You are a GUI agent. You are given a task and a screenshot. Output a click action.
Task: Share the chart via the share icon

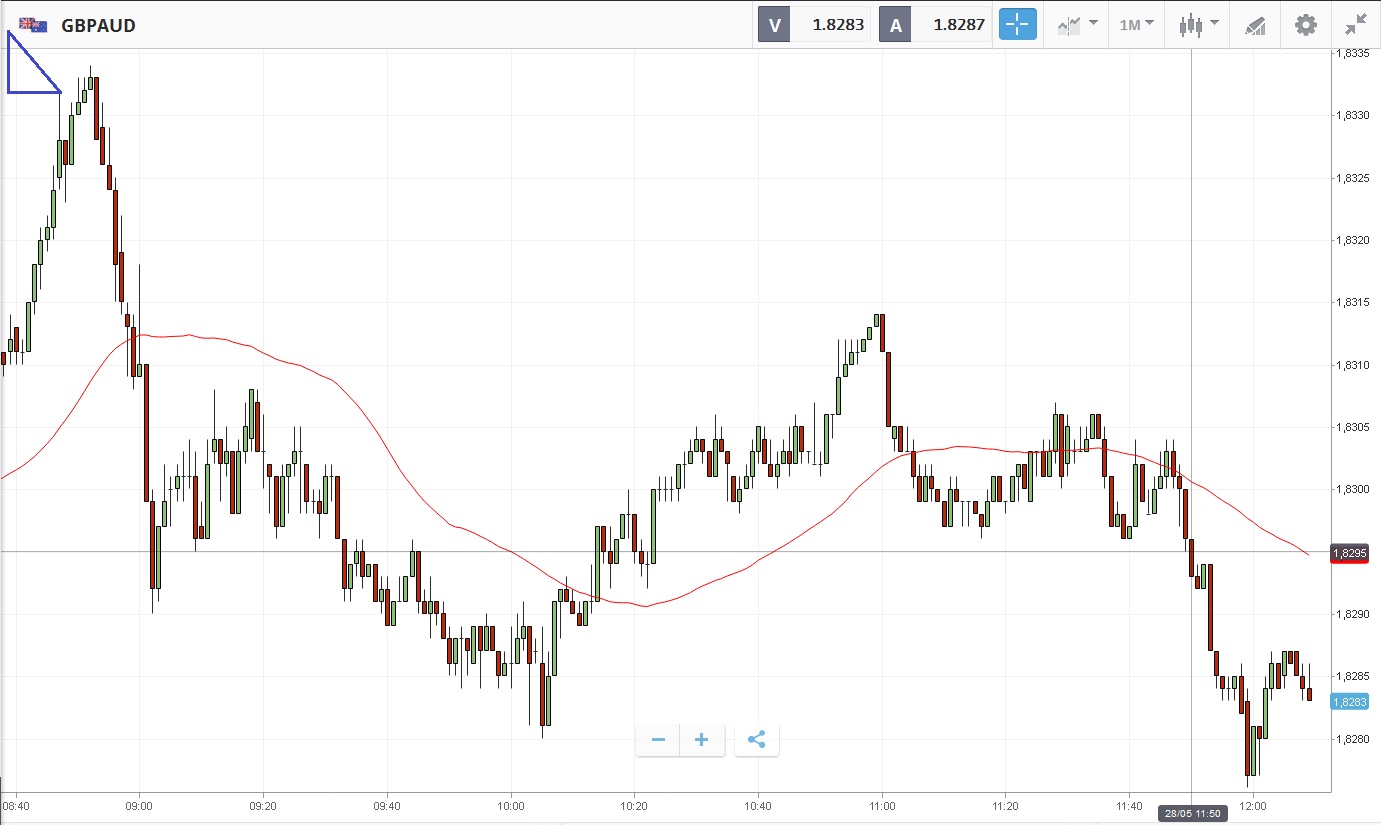pyautogui.click(x=757, y=740)
